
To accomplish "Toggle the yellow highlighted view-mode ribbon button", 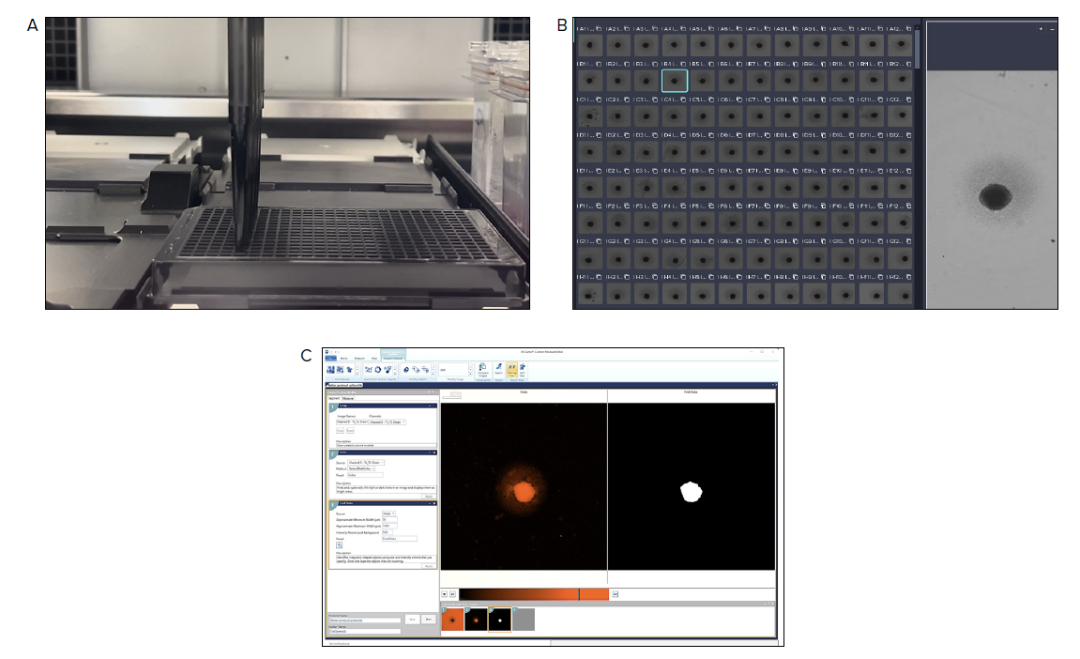I will [x=512, y=370].
